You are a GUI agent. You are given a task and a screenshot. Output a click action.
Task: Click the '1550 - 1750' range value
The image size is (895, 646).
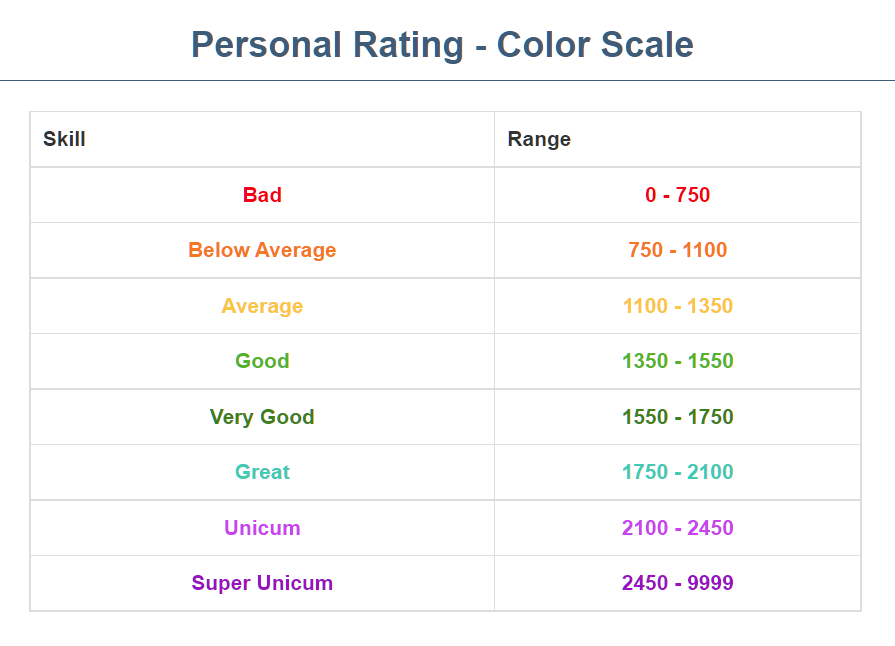coord(677,417)
